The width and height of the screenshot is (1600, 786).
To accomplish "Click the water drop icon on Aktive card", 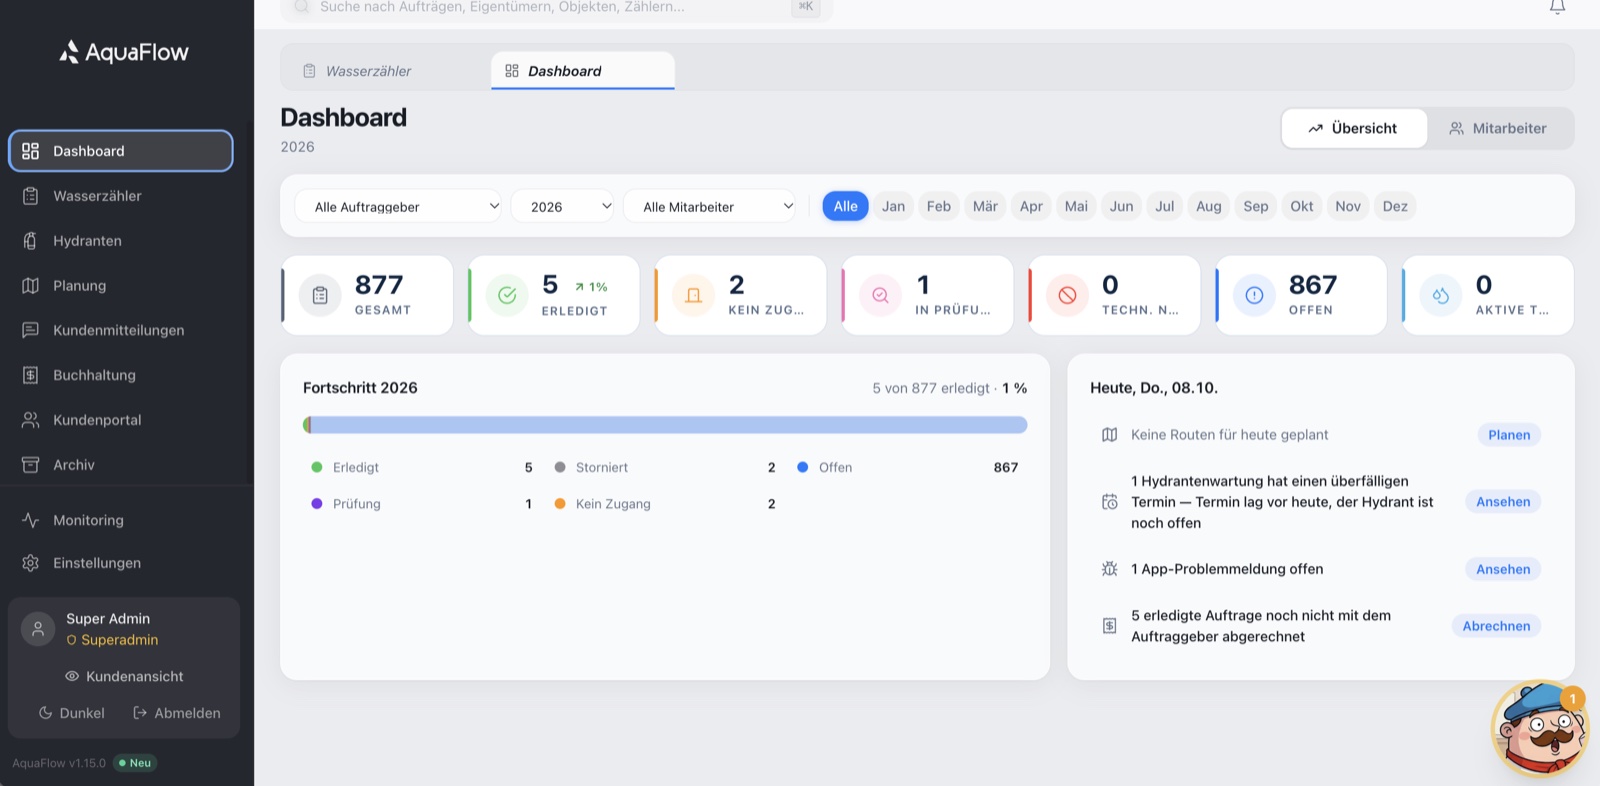I will [1441, 295].
